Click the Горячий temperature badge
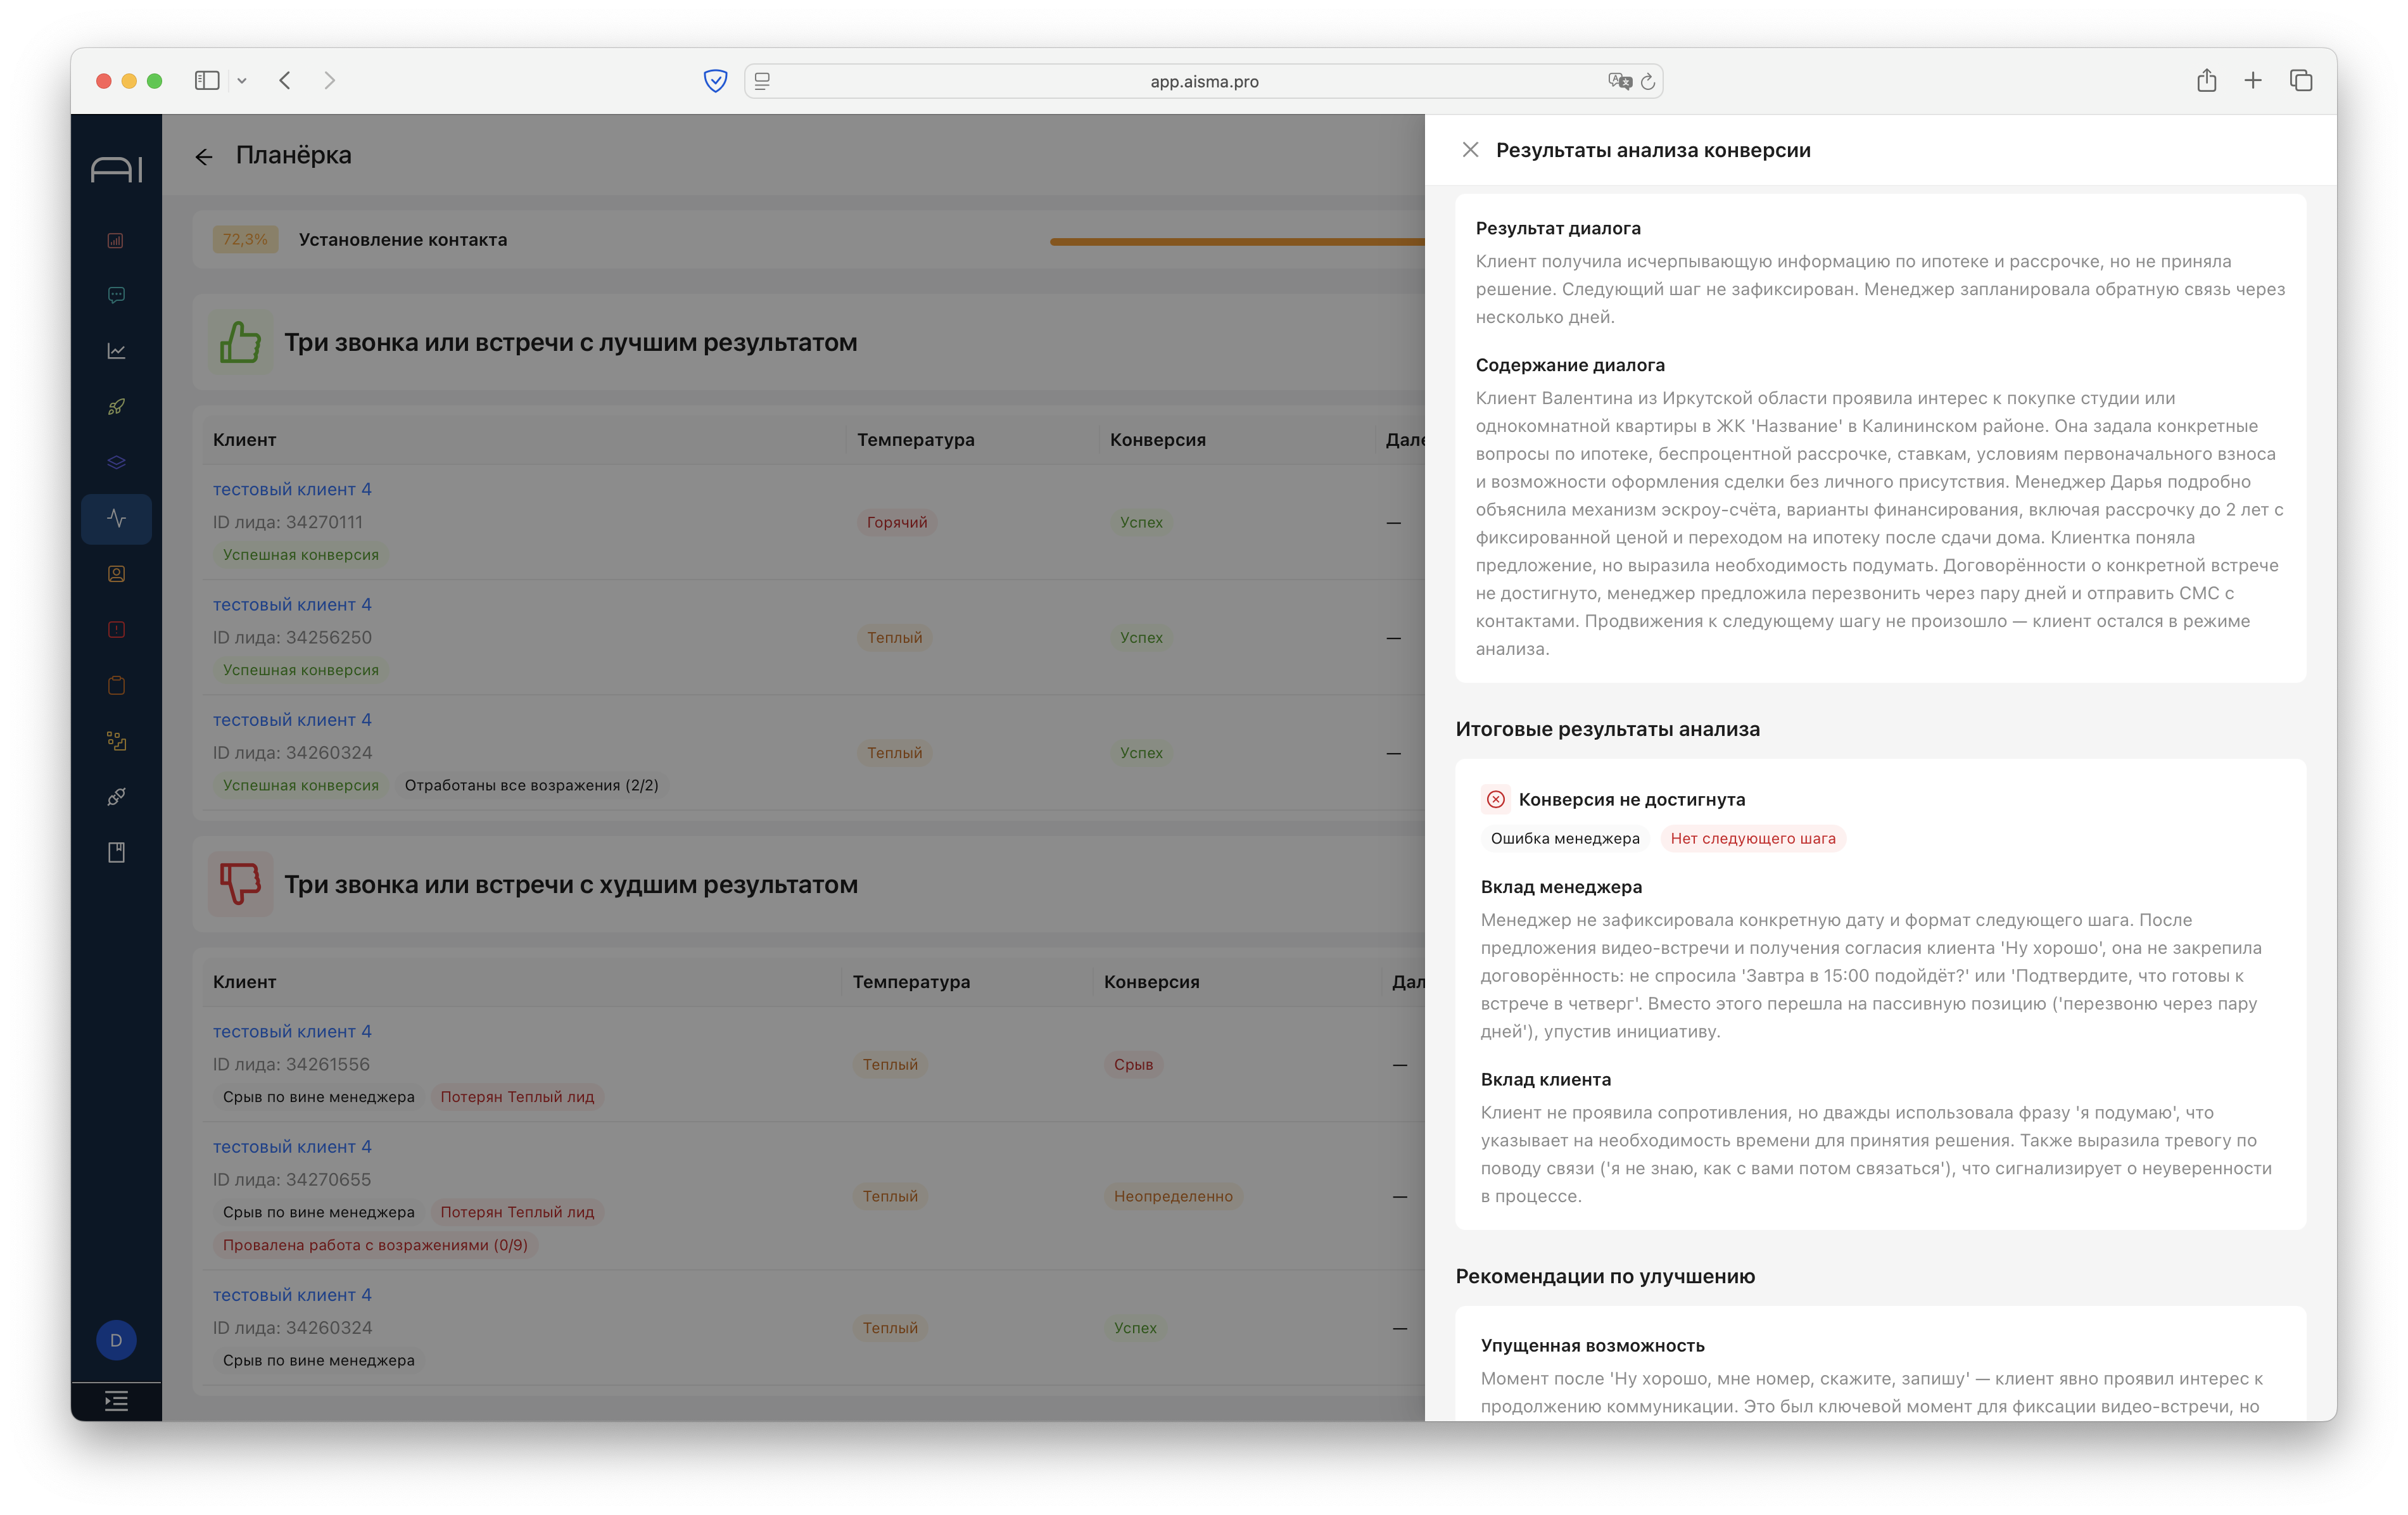This screenshot has height=1515, width=2408. coord(897,522)
